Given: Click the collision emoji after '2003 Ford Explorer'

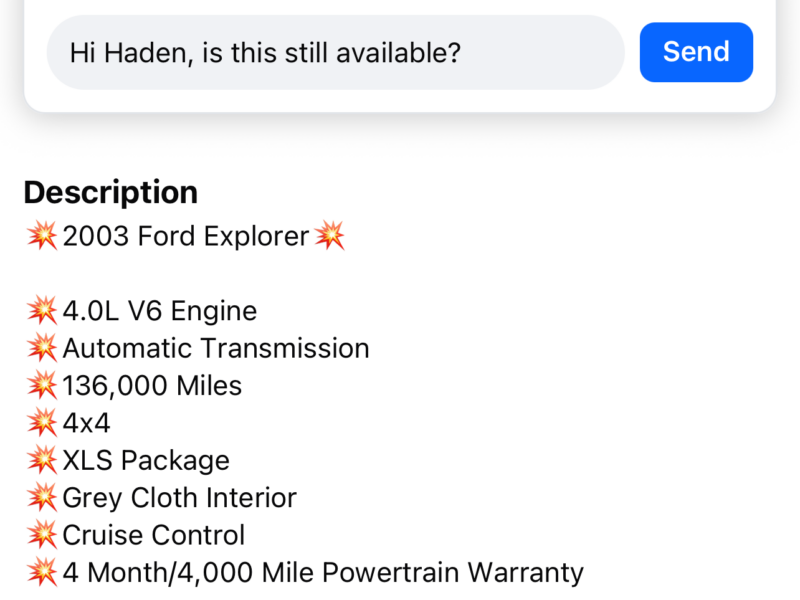Looking at the screenshot, I should tap(330, 237).
